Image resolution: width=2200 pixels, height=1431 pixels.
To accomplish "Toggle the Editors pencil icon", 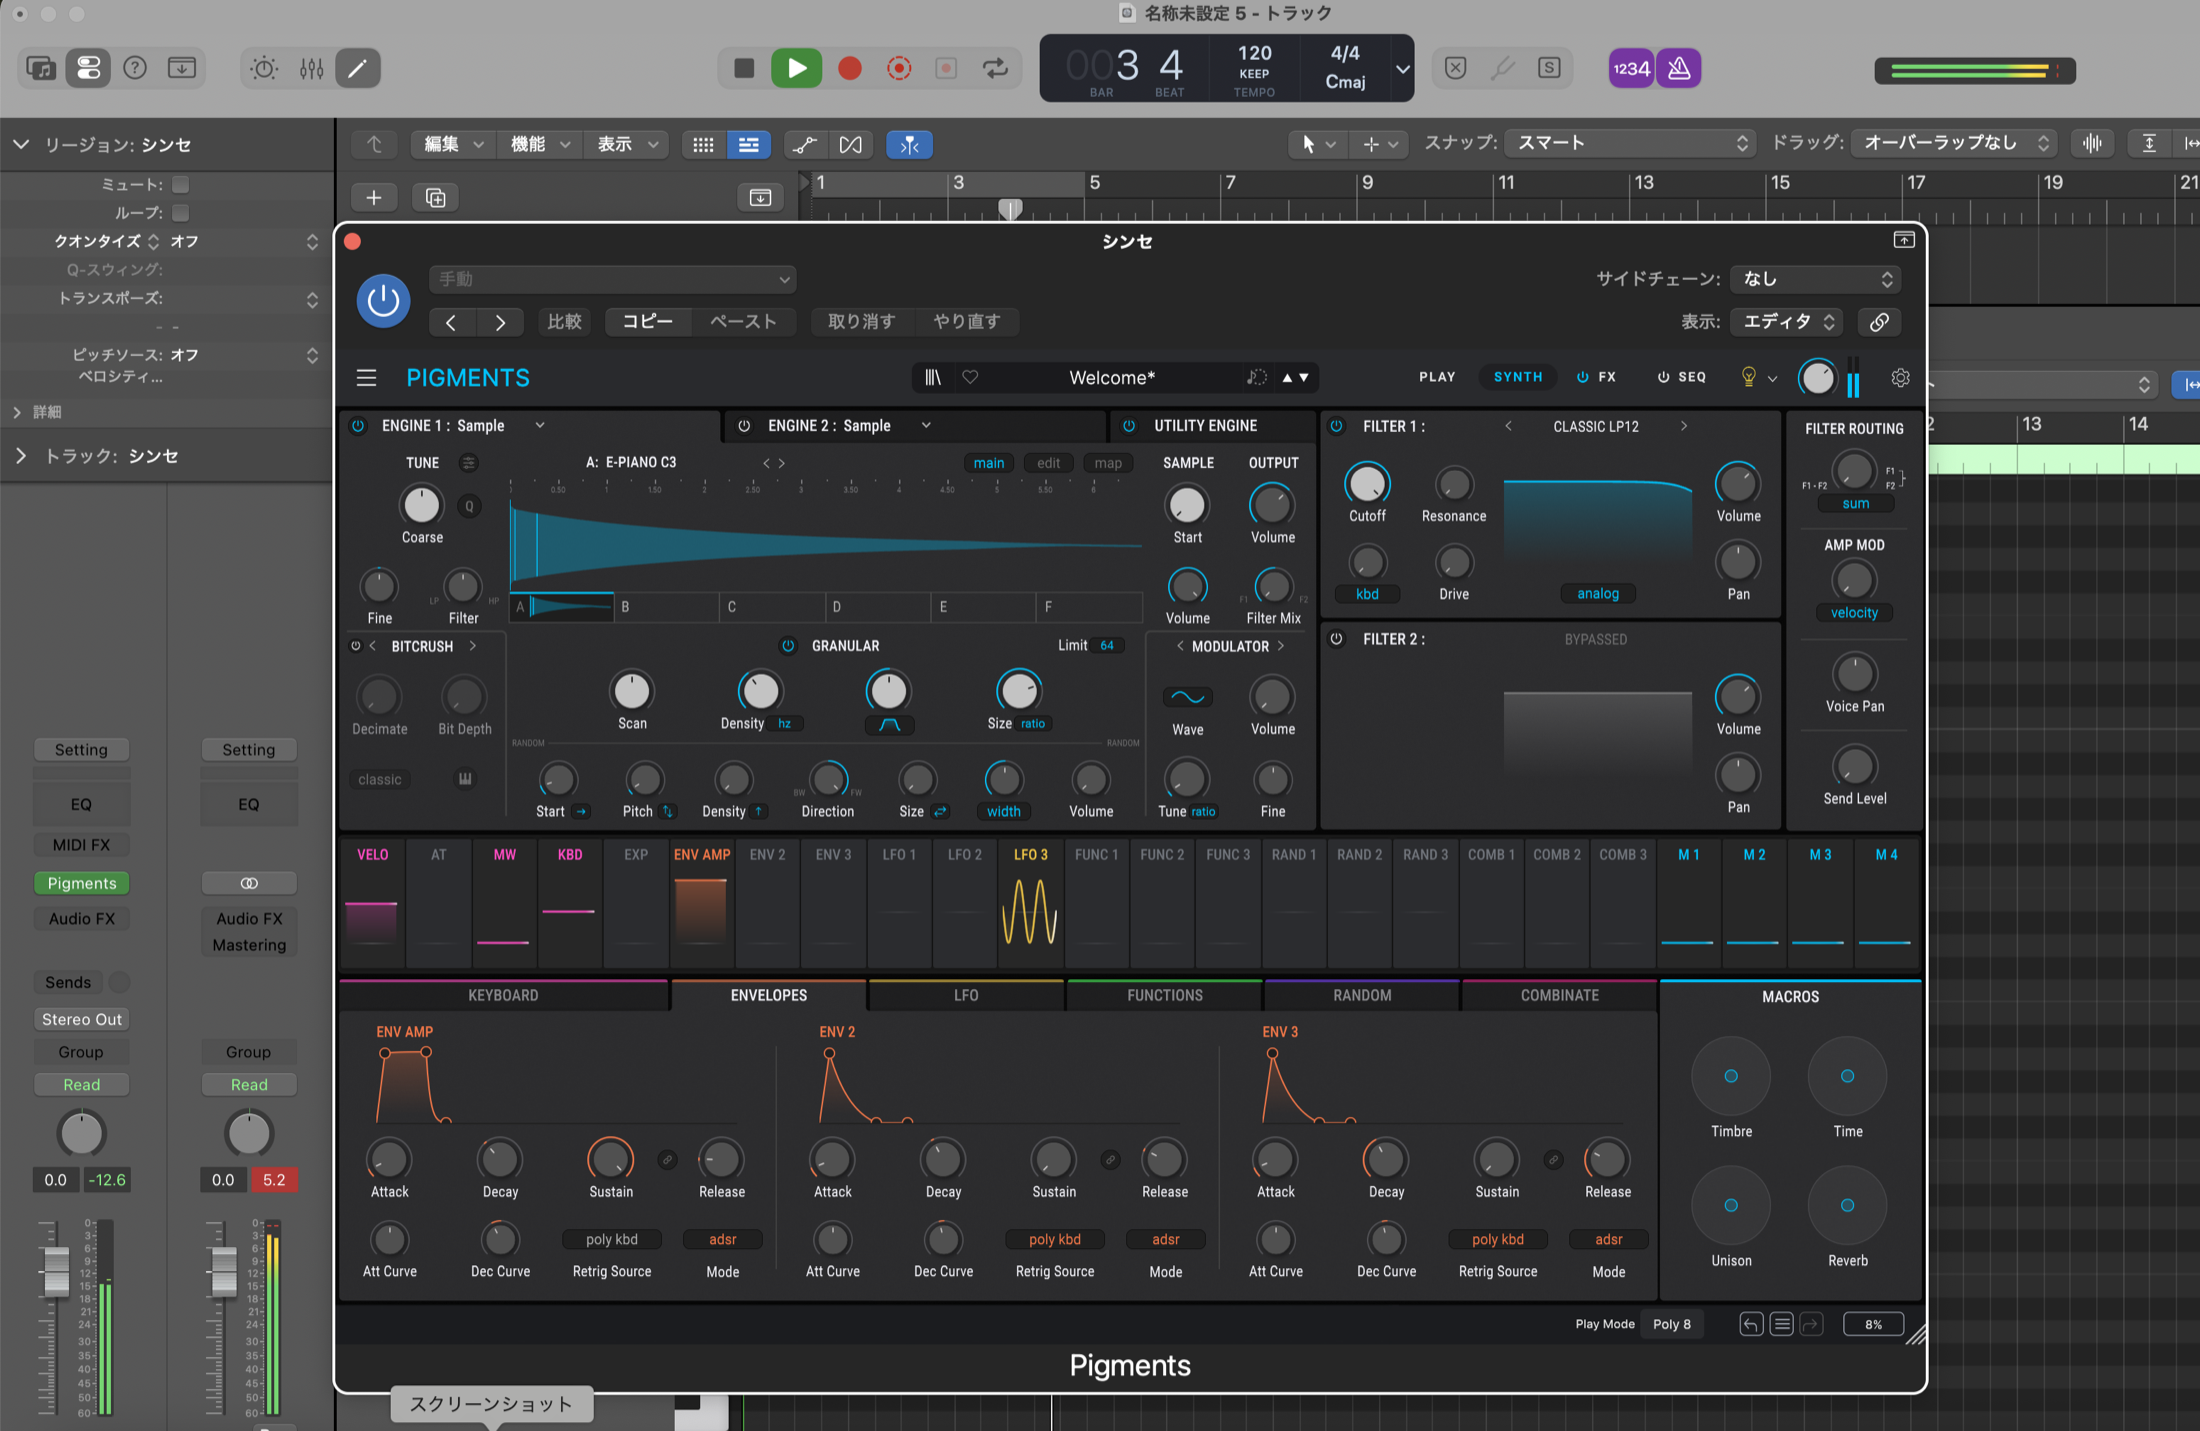I will pyautogui.click(x=357, y=68).
